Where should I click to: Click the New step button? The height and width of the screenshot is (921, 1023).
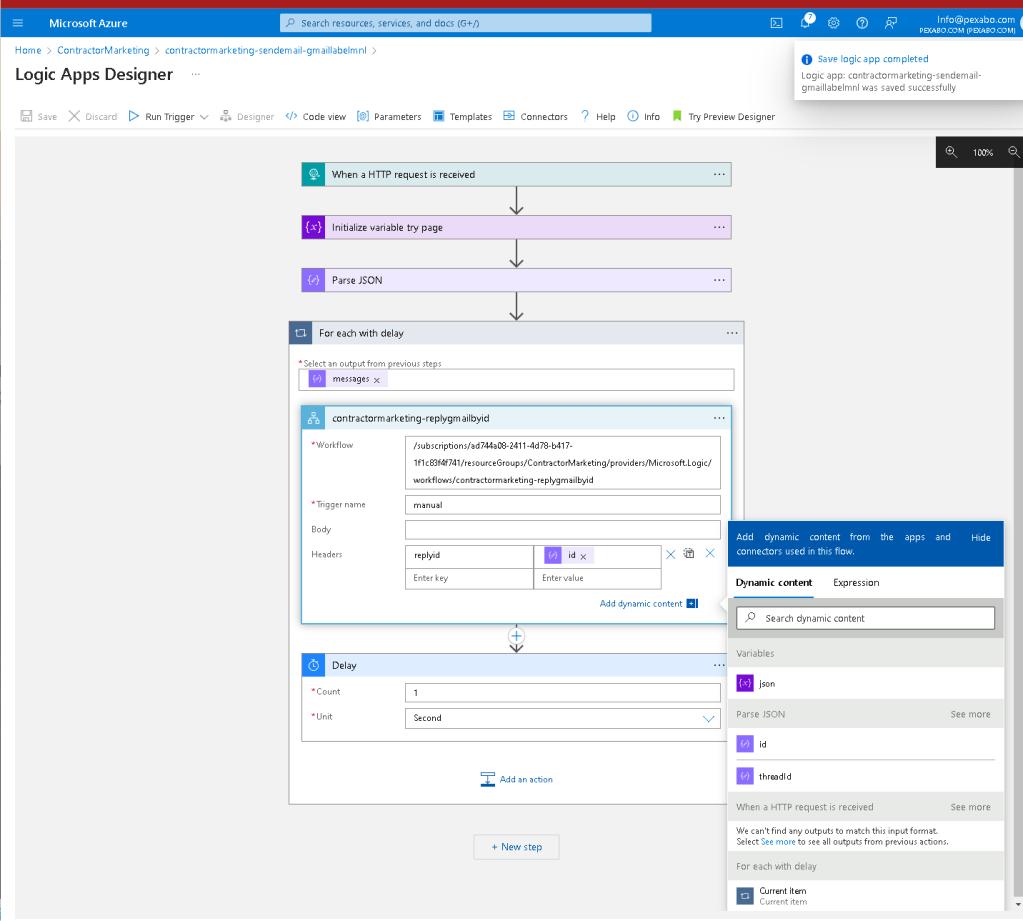516,847
